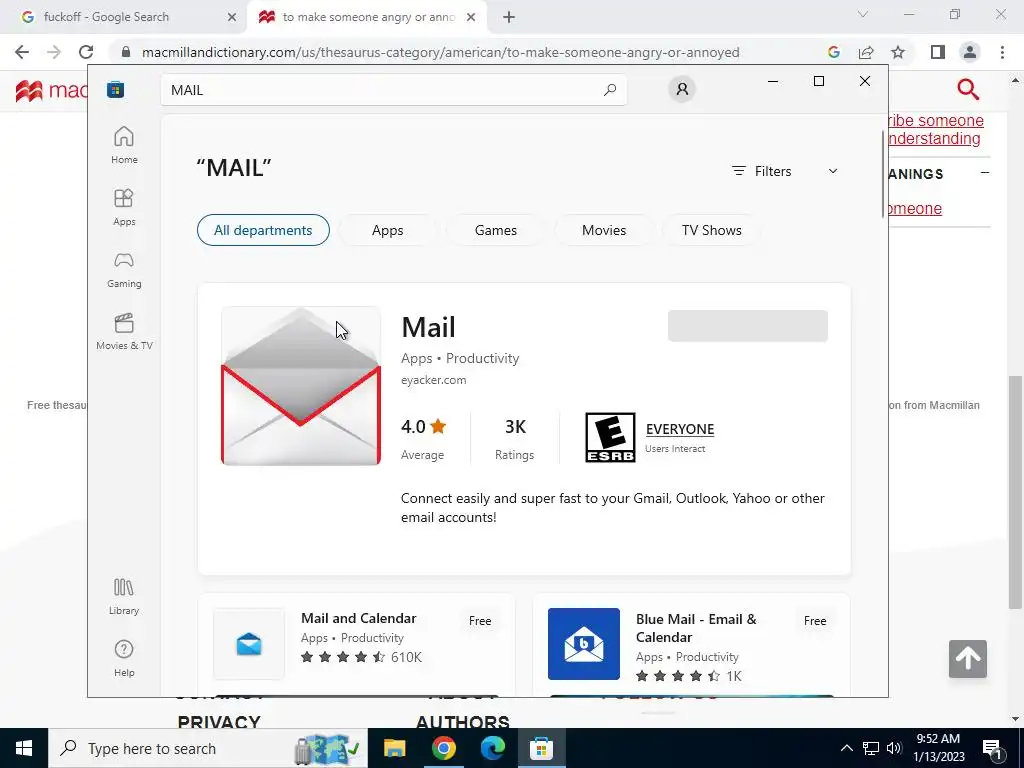The height and width of the screenshot is (768, 1024).
Task: Open the Library in Store sidebar
Action: pyautogui.click(x=124, y=596)
